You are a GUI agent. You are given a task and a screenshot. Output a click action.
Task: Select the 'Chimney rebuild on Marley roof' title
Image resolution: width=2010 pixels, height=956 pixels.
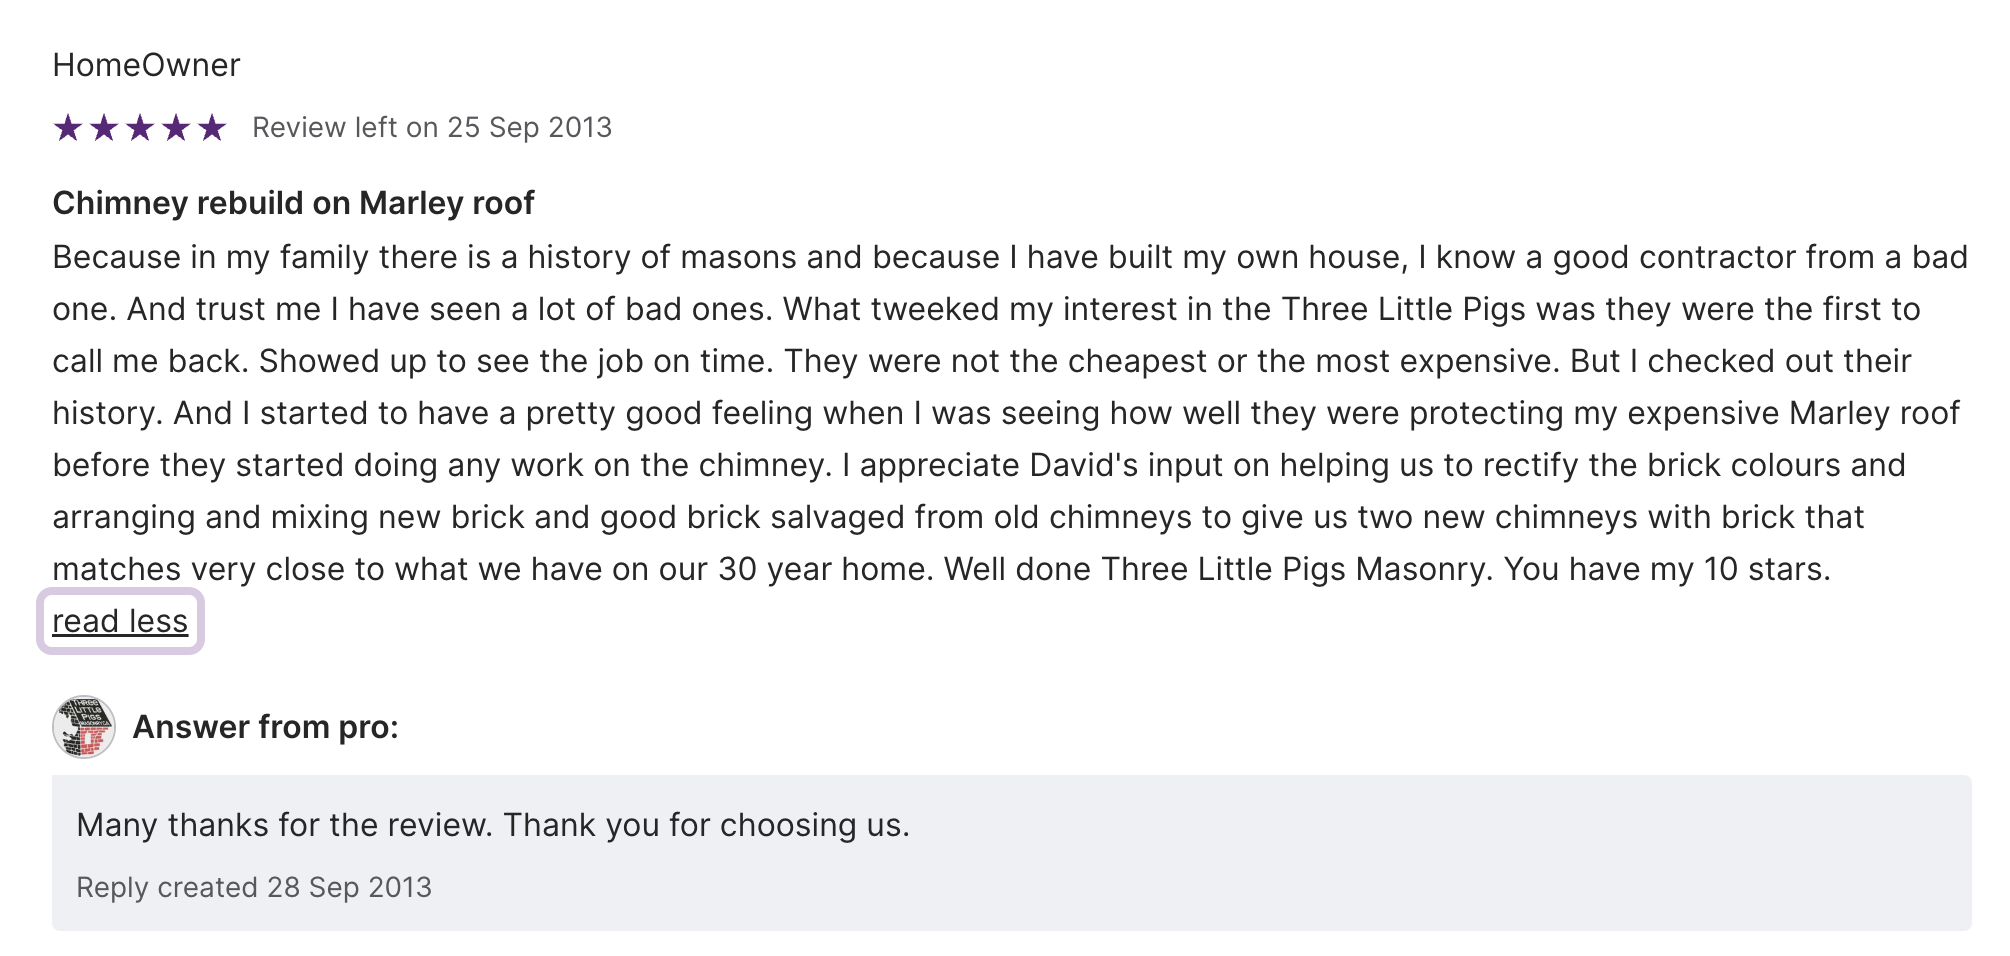293,203
